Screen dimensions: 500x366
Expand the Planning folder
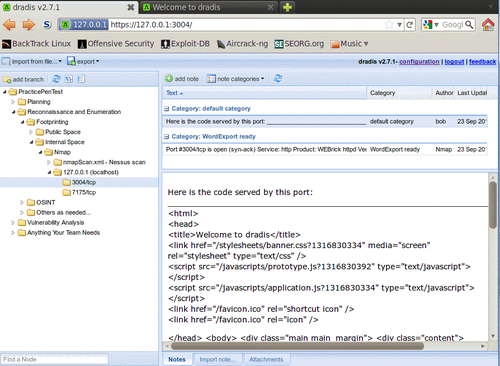13,102
